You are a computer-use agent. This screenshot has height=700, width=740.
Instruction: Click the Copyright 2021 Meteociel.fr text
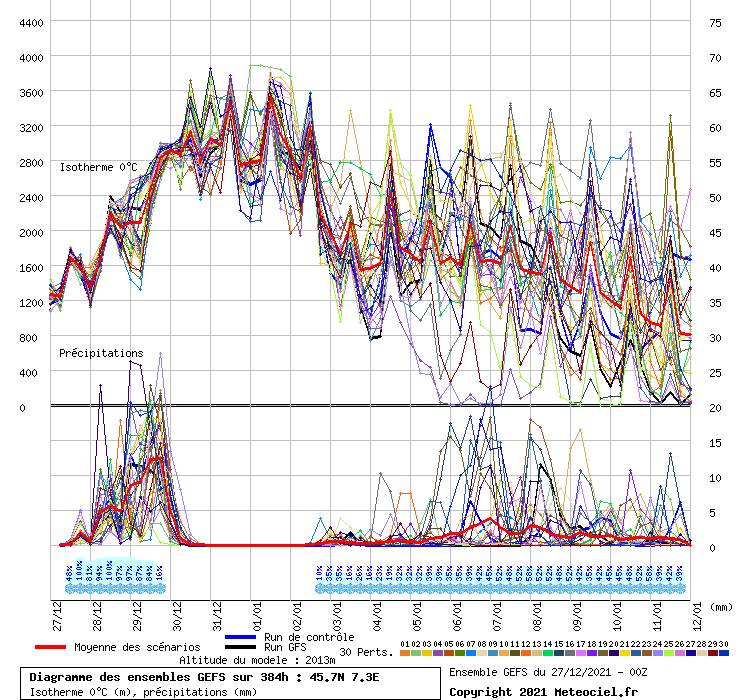point(543,691)
